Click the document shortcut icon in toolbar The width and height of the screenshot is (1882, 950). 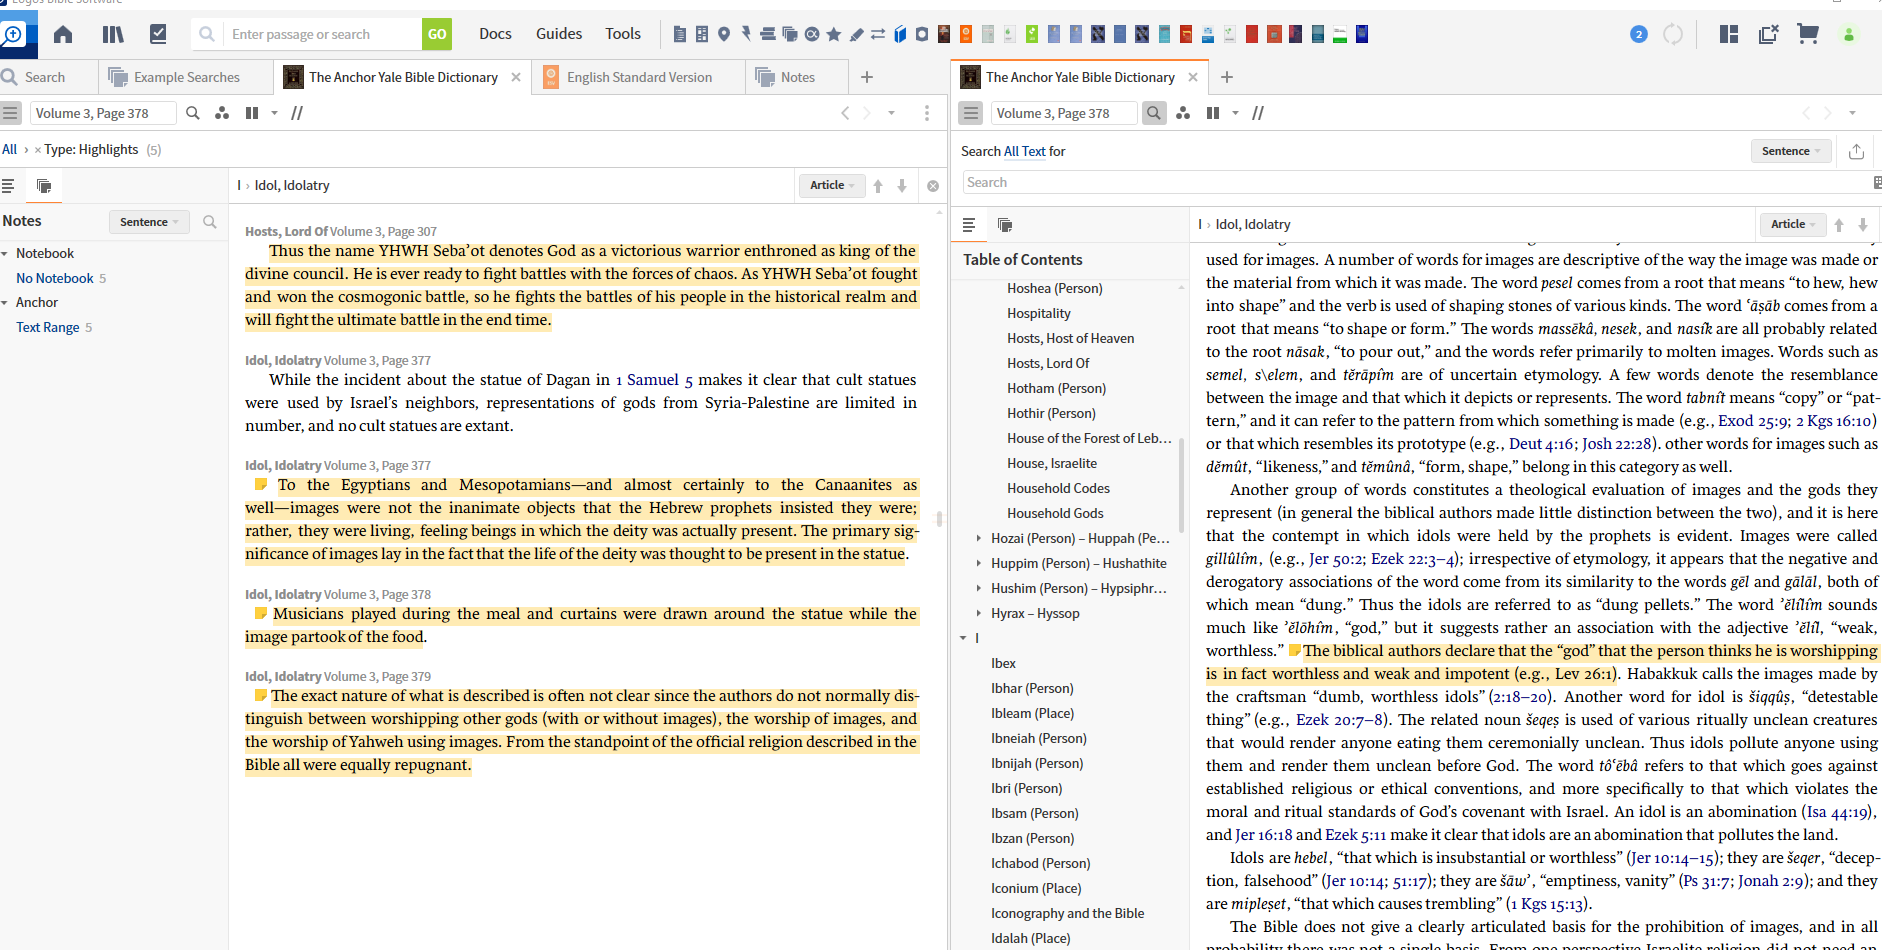[680, 35]
